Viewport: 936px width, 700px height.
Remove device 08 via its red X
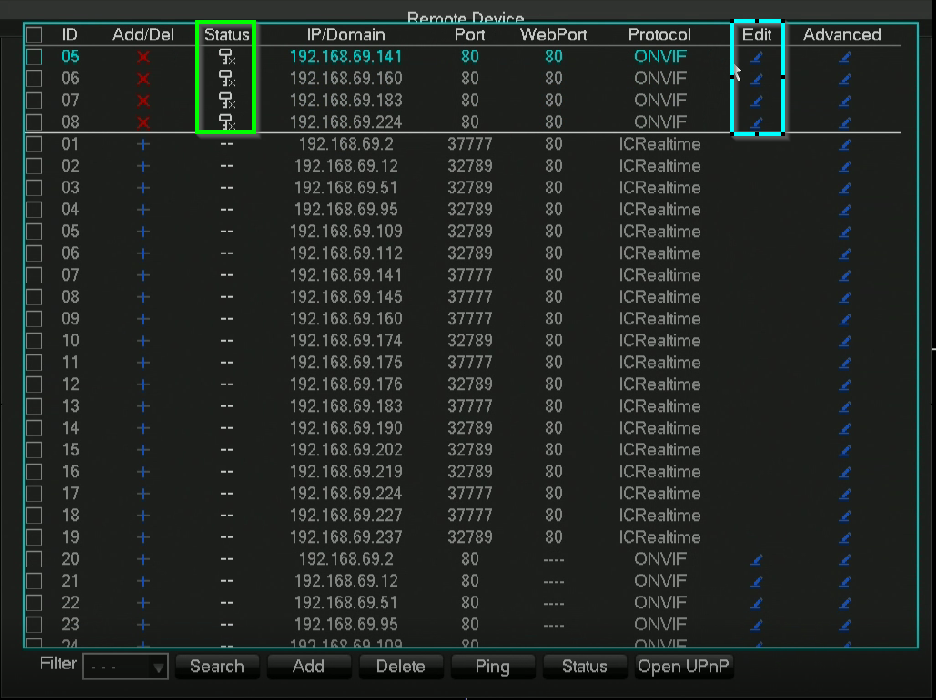[x=142, y=123]
